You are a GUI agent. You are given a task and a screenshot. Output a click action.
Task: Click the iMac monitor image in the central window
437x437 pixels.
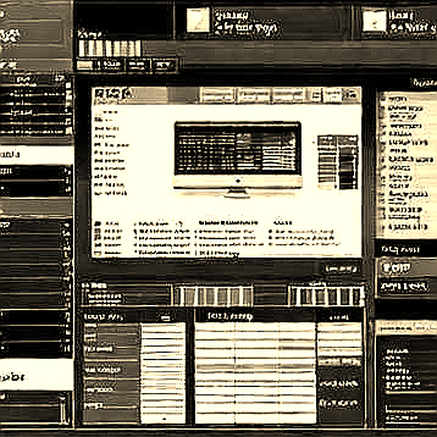point(238,159)
